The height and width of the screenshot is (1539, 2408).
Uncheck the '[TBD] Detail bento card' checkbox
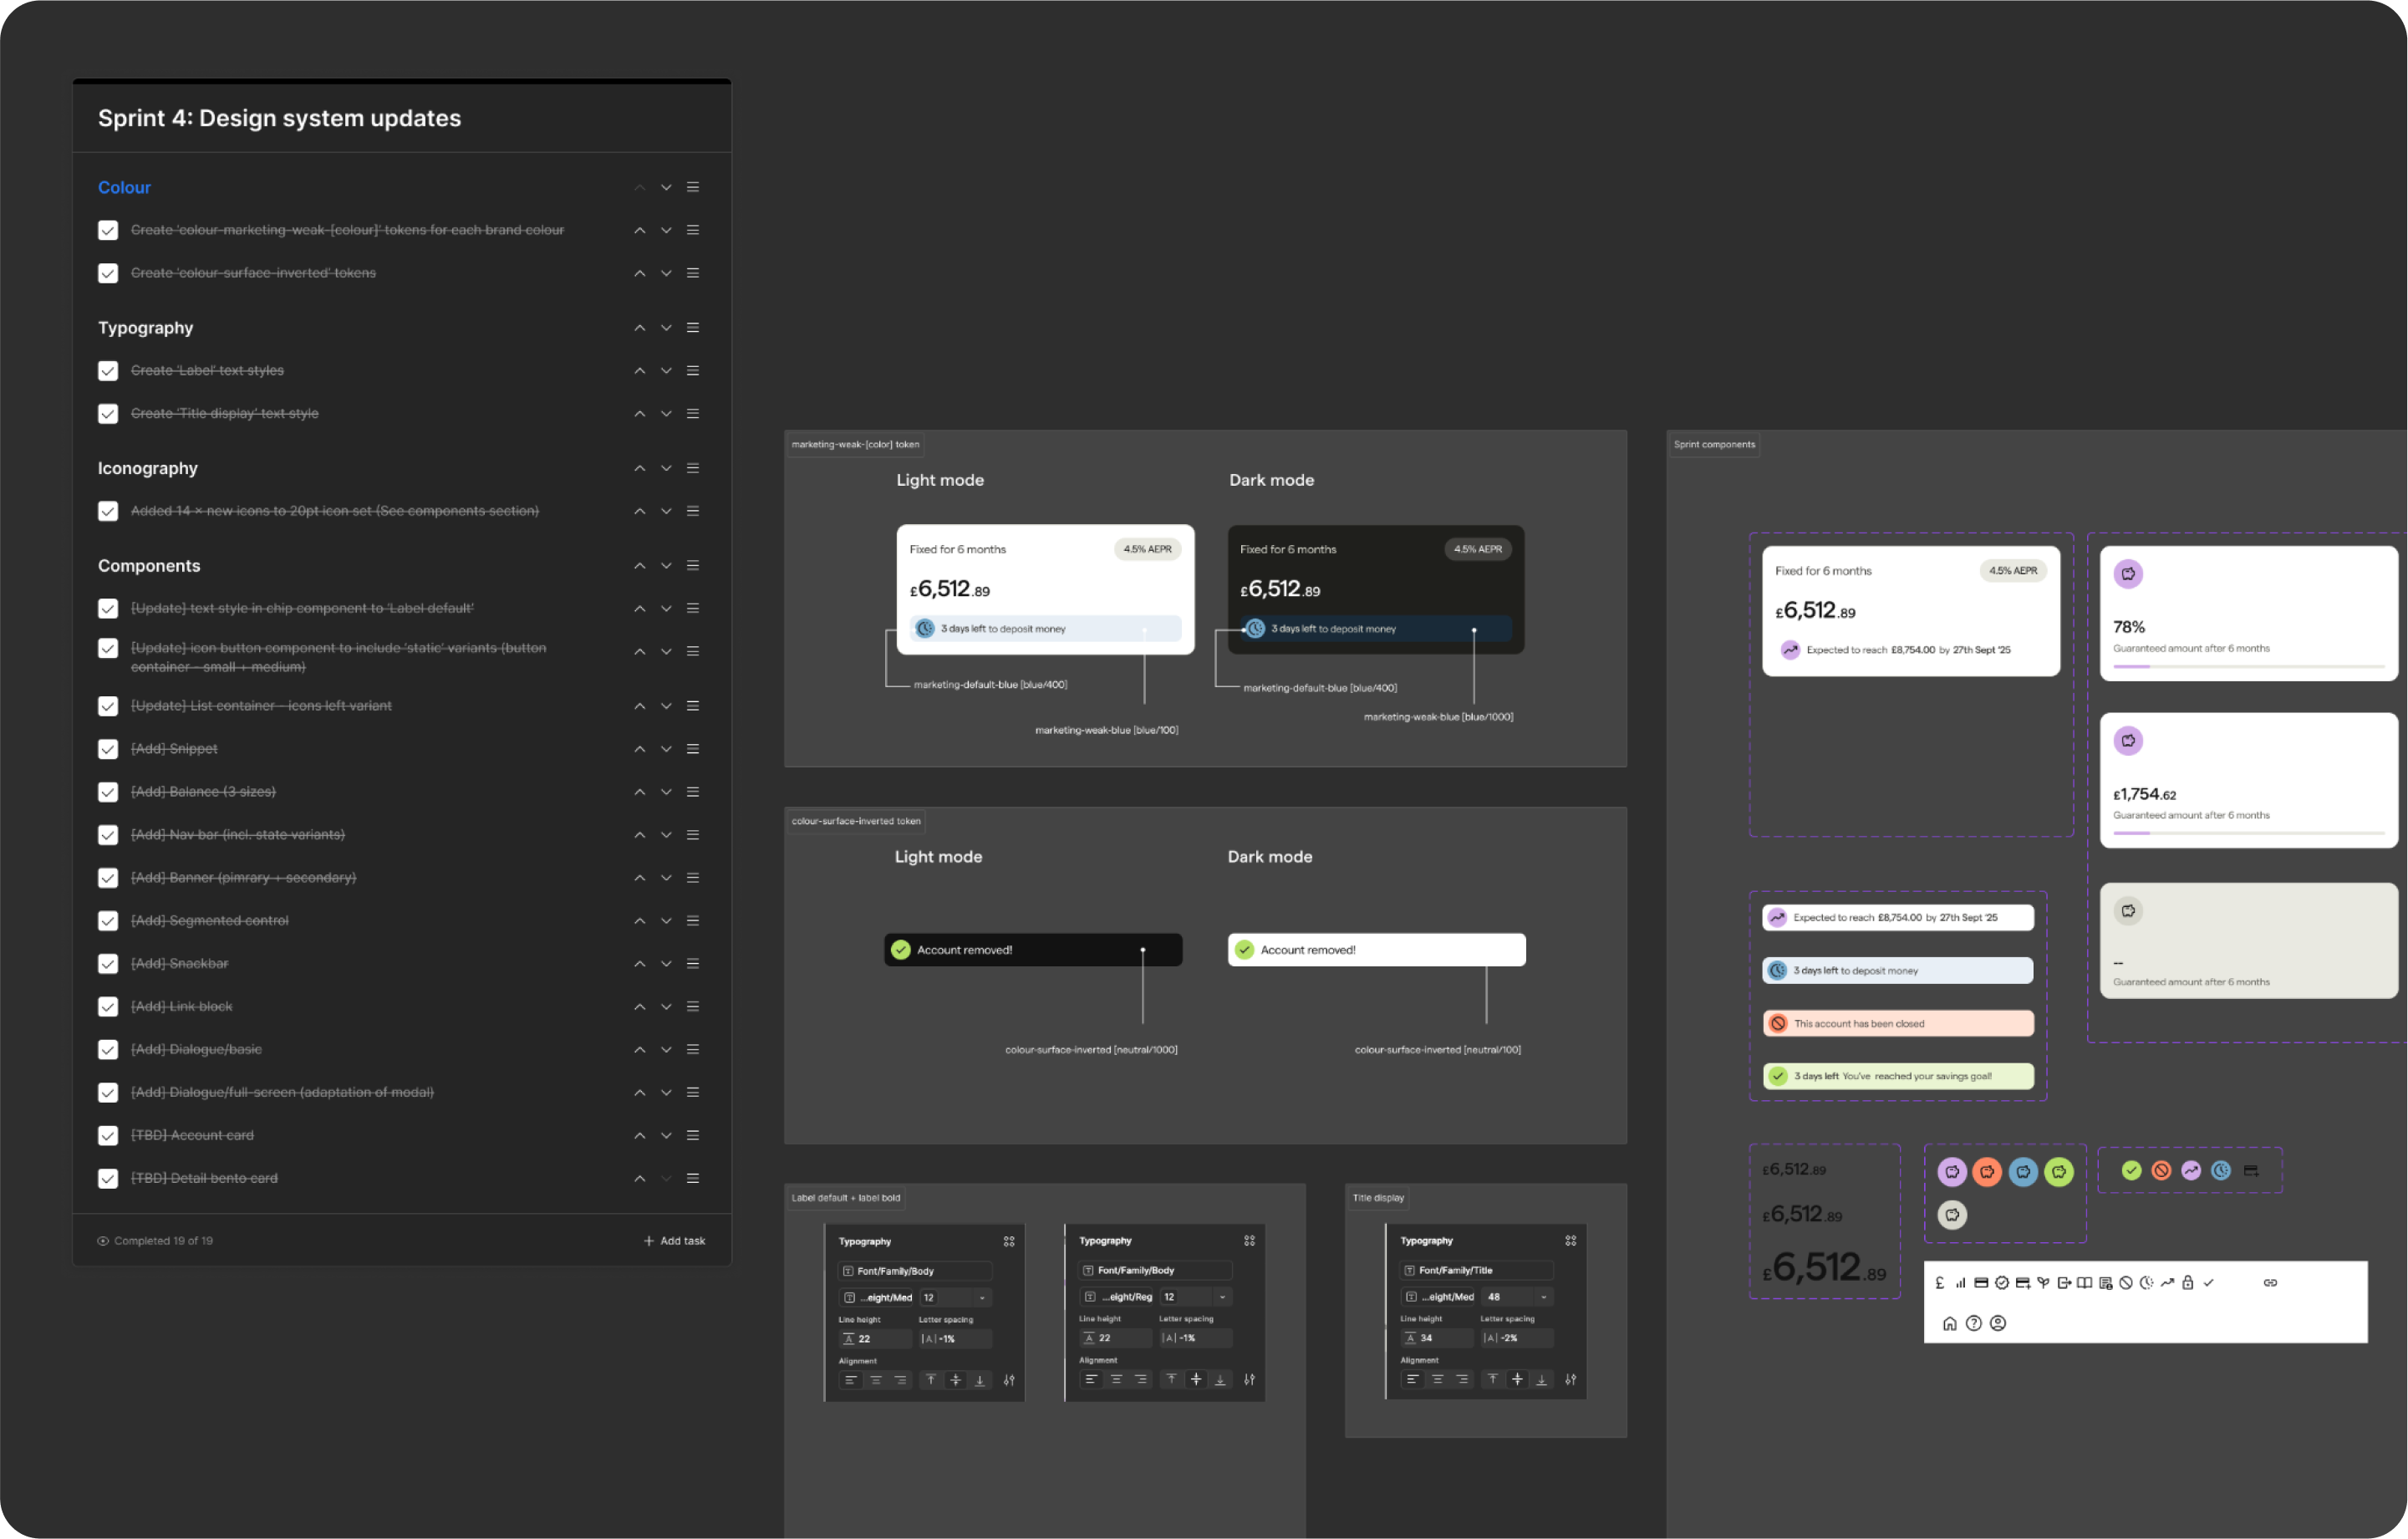[108, 1179]
